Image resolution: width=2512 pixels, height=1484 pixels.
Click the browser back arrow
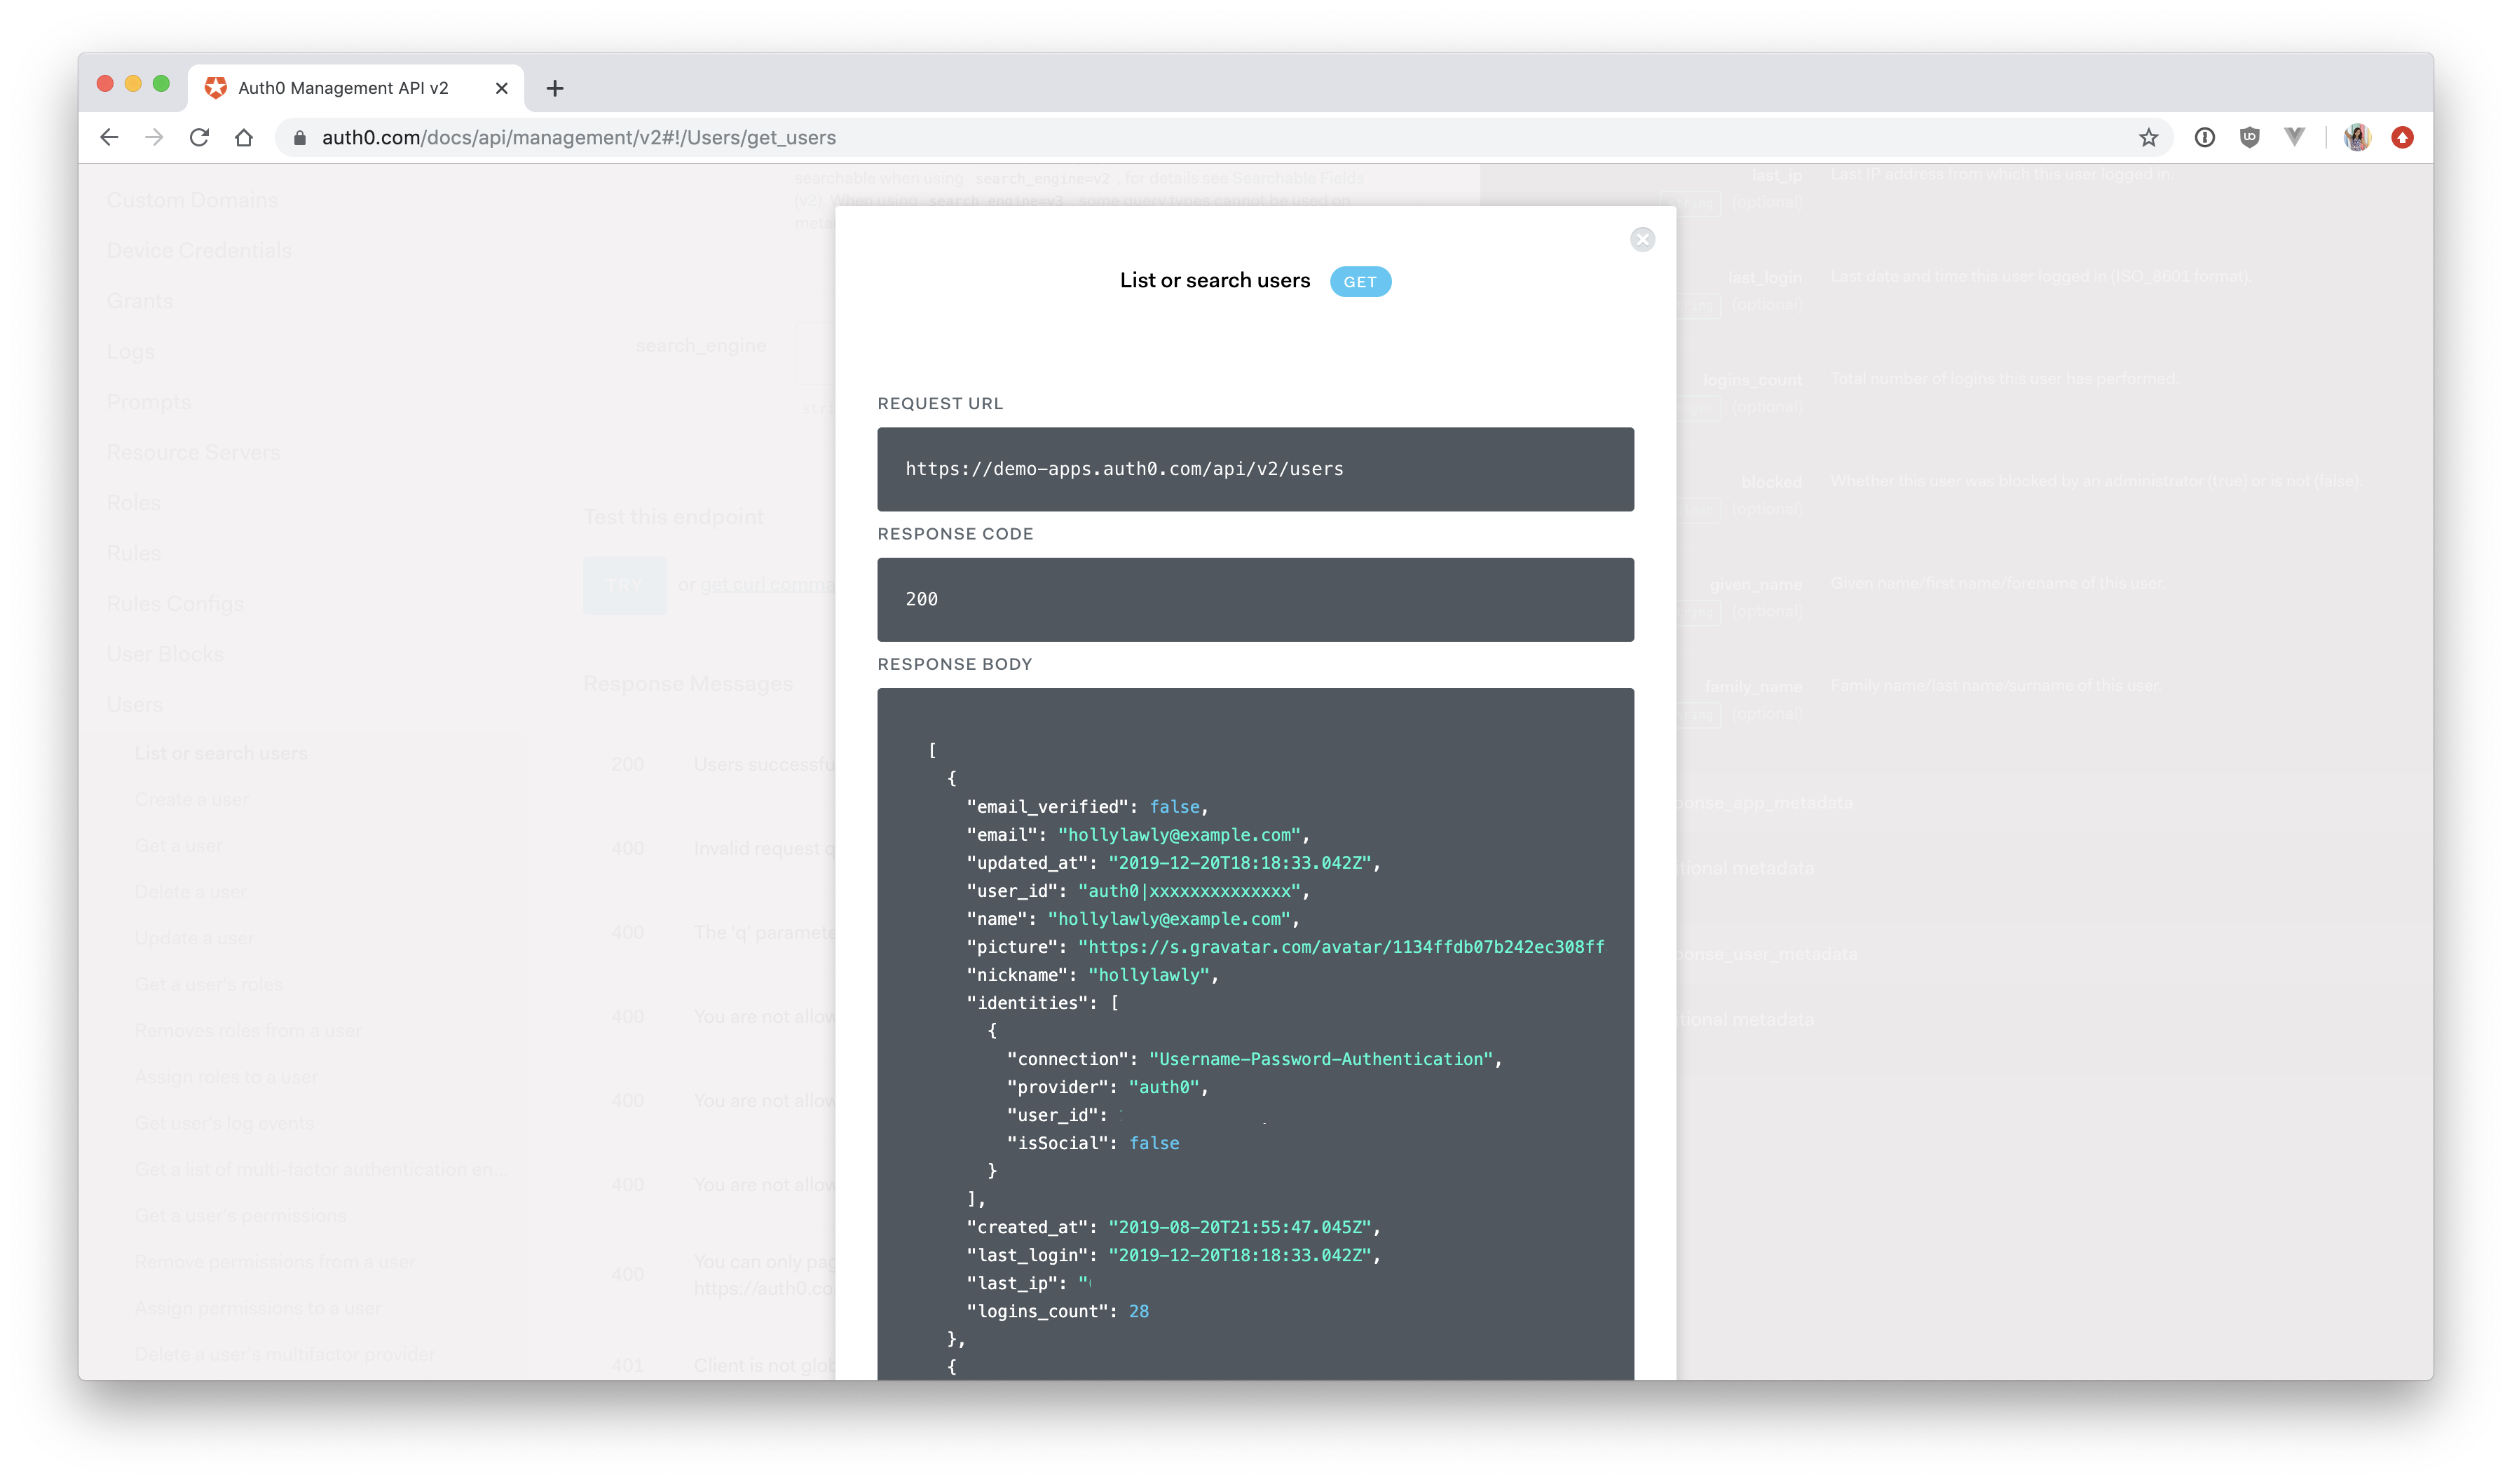click(110, 137)
